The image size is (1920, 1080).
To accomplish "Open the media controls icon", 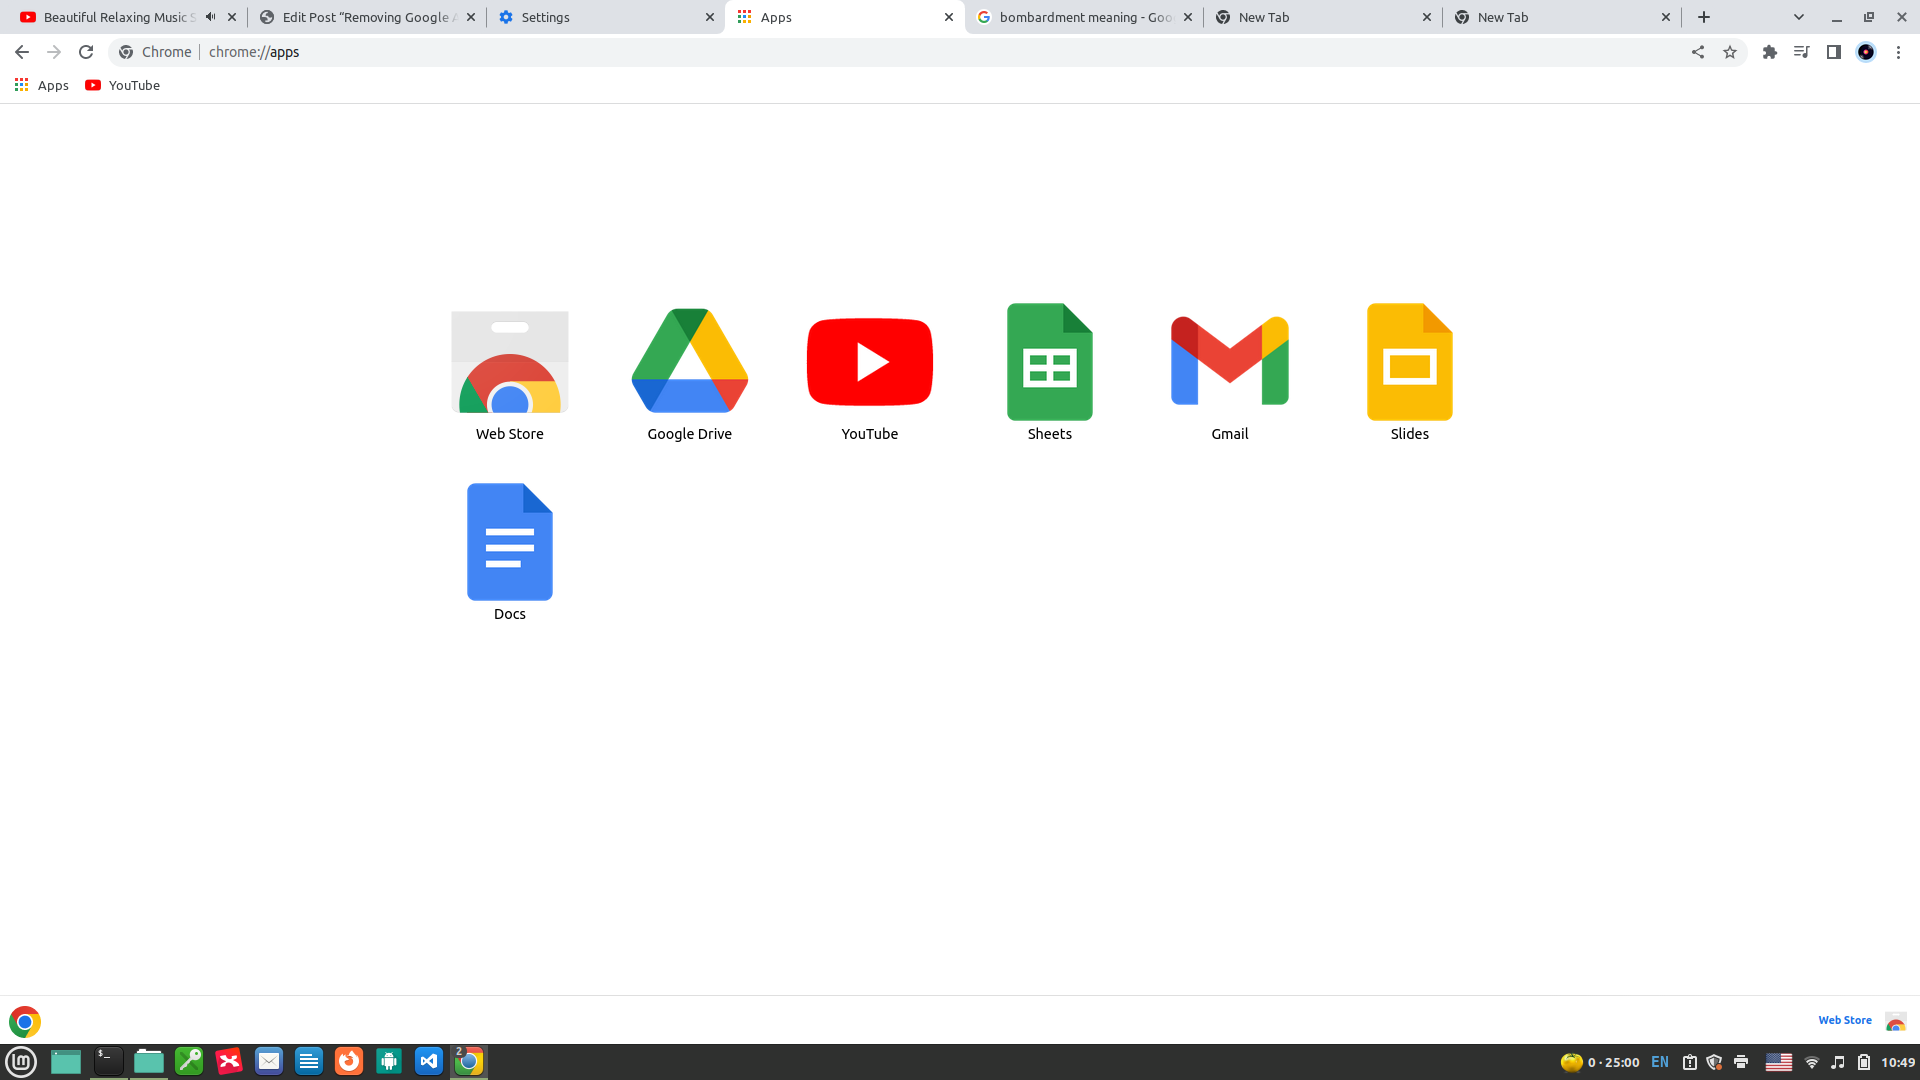I will tap(1802, 52).
